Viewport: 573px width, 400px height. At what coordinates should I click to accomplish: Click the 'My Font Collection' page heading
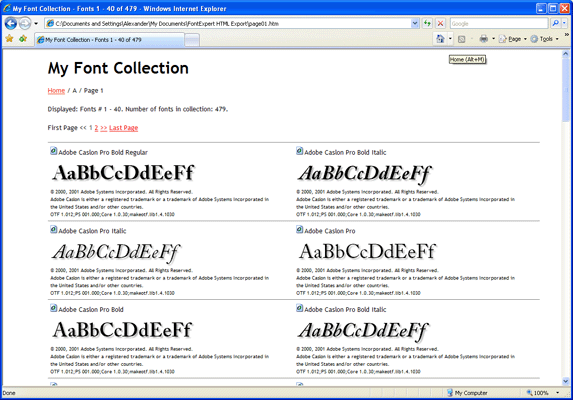click(118, 68)
